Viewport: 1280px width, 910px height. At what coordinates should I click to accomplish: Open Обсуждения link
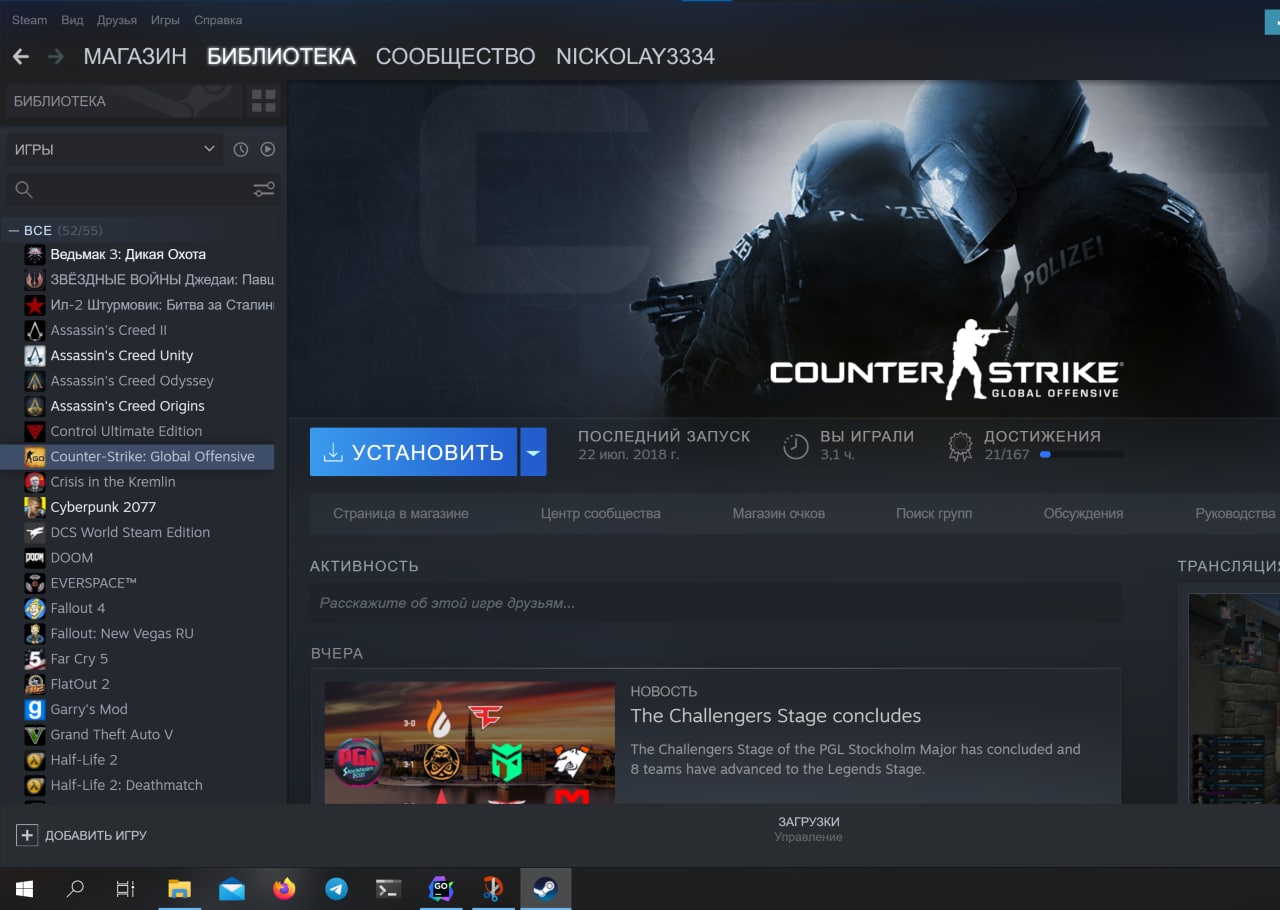click(x=1083, y=513)
